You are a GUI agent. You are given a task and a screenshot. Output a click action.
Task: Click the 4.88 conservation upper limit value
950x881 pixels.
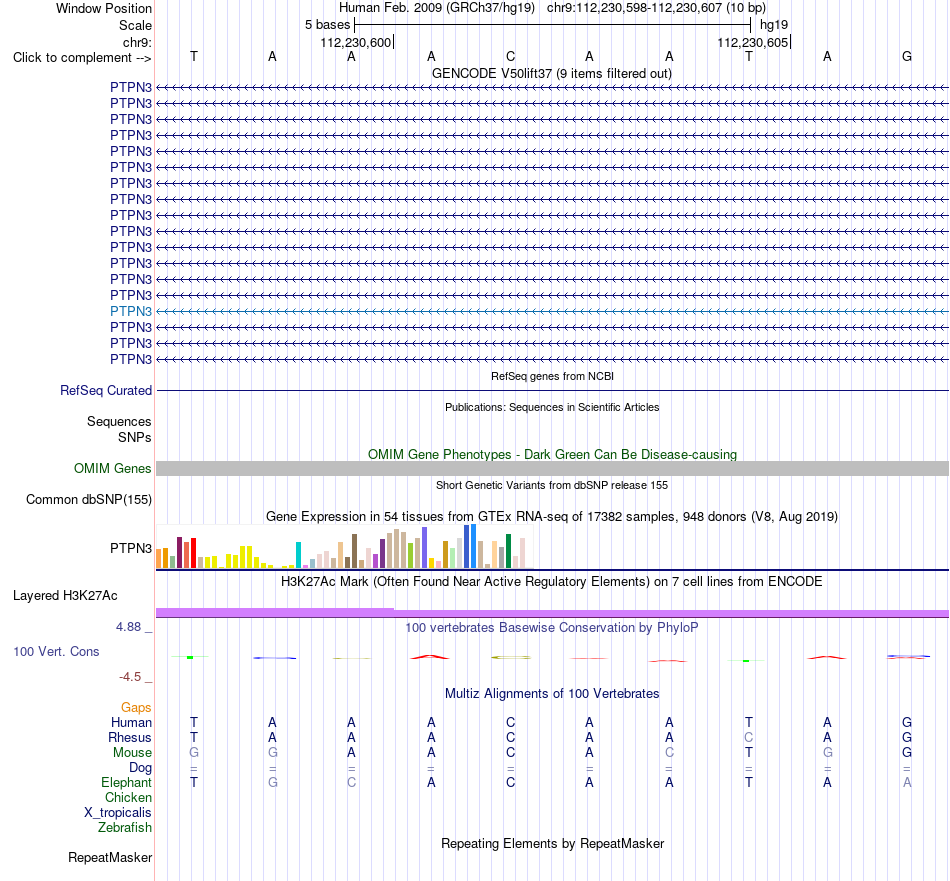128,627
